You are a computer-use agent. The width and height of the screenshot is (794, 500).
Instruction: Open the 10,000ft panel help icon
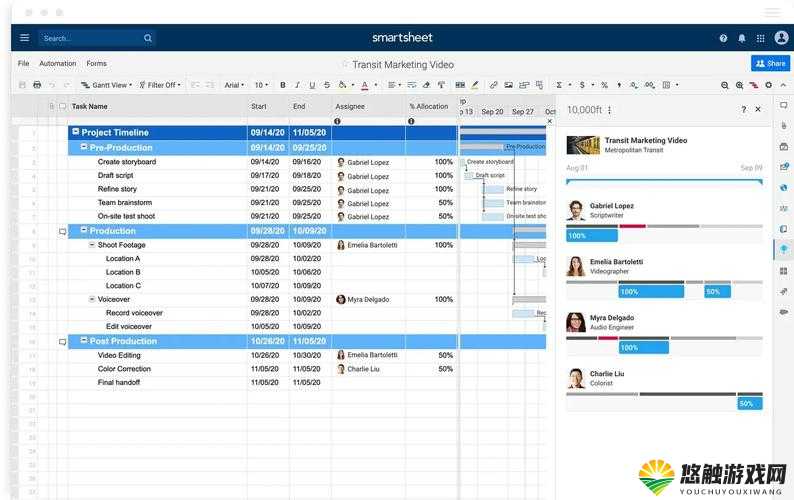point(743,109)
